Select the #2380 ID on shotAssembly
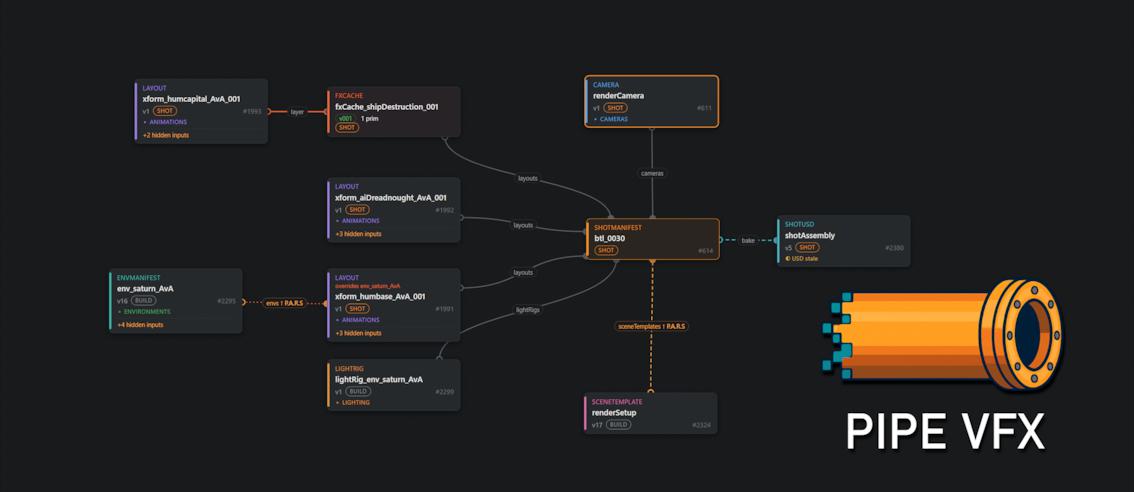The width and height of the screenshot is (1134, 492). pos(894,247)
